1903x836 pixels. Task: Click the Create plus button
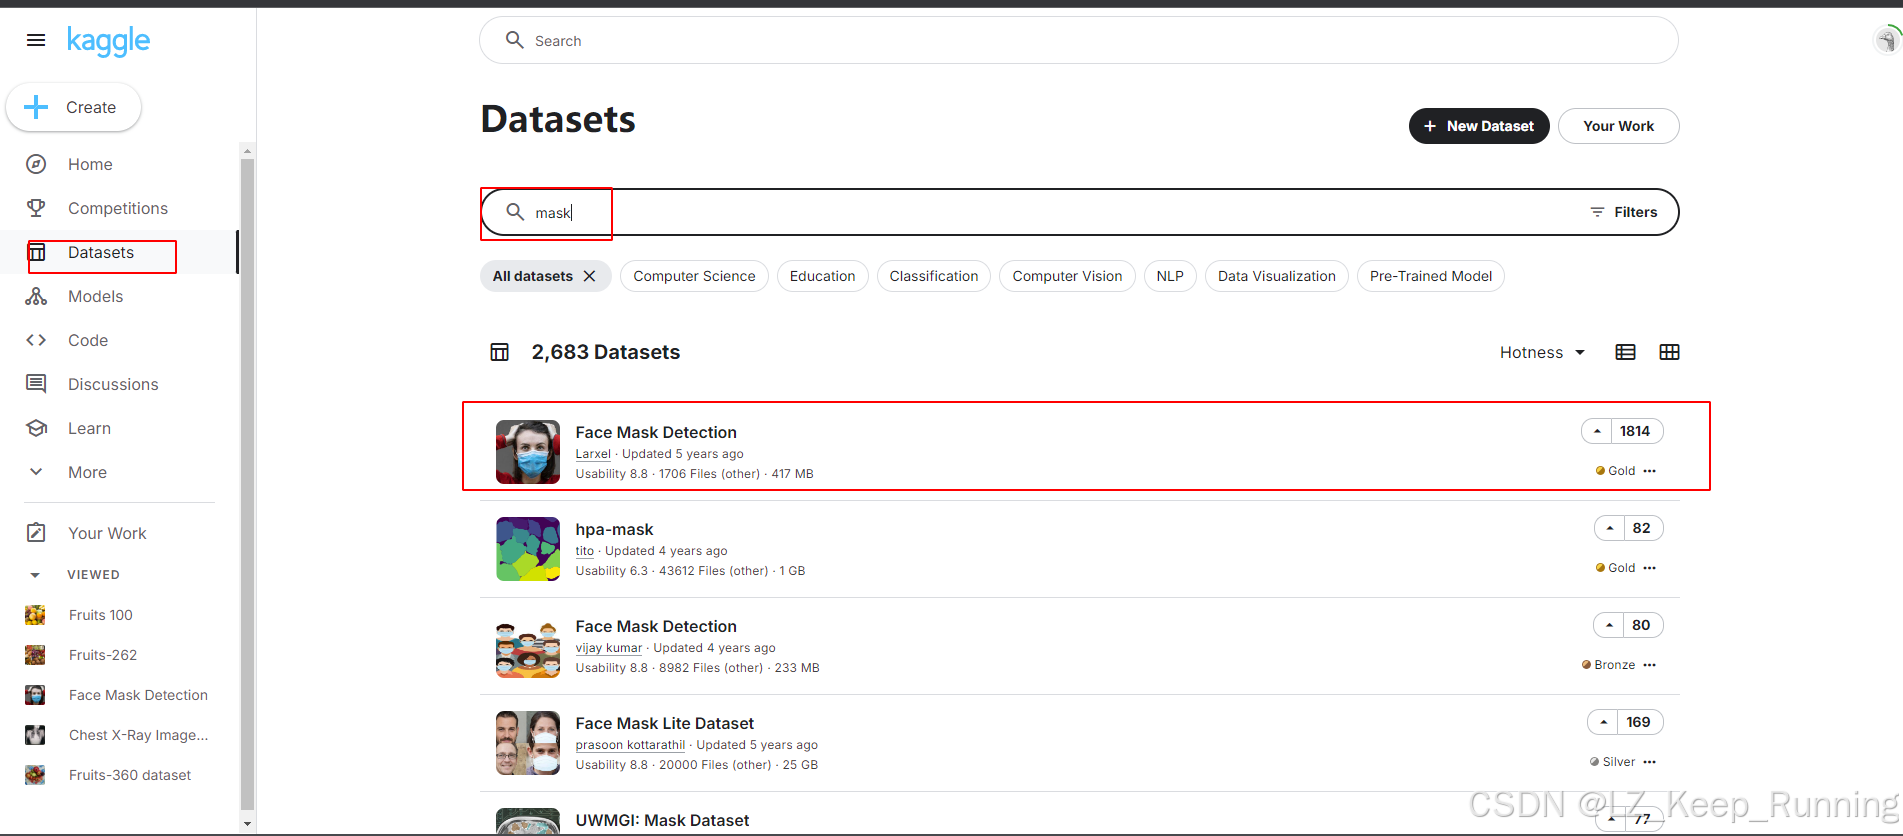point(74,107)
